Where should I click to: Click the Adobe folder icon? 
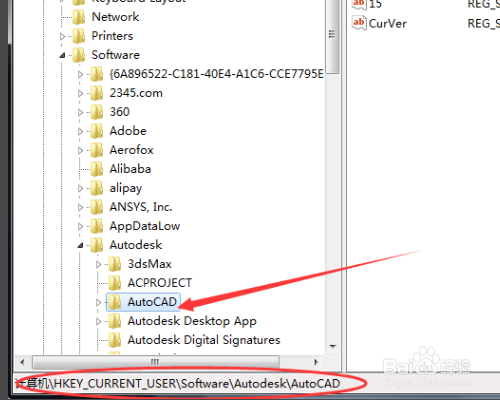(97, 131)
